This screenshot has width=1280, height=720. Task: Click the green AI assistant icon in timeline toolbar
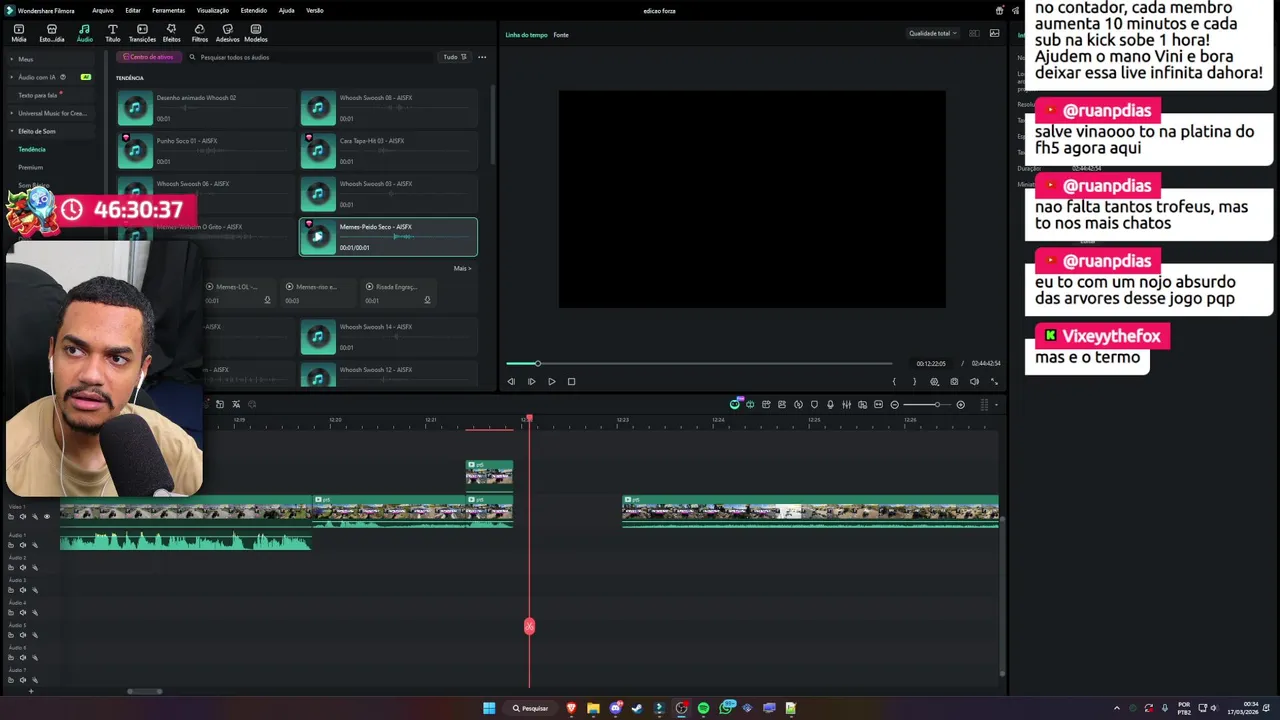(735, 404)
